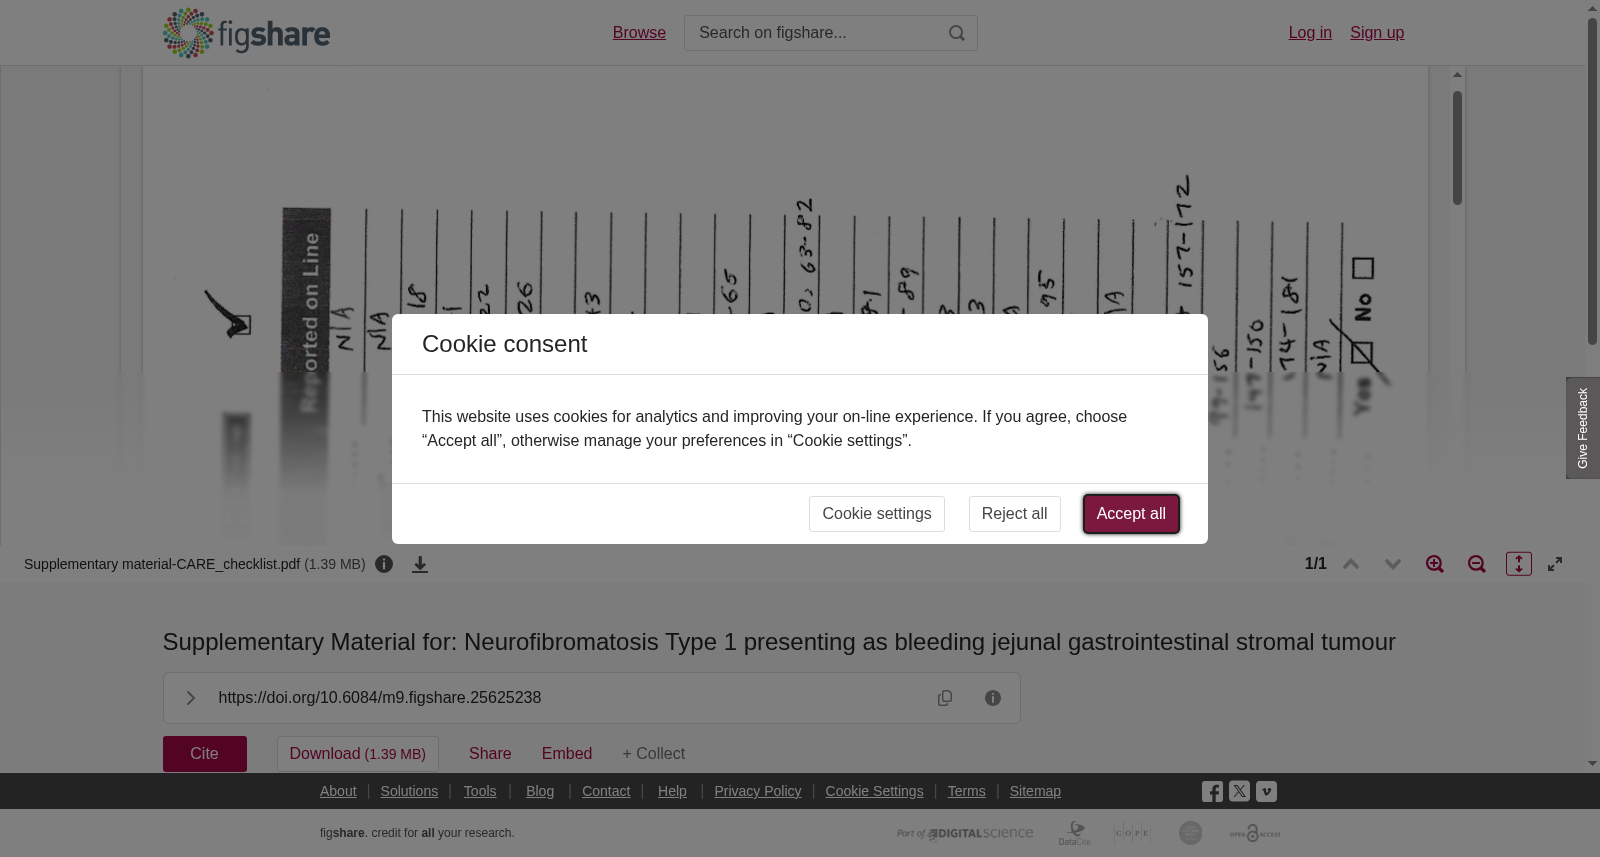Open the Share option

(x=490, y=754)
